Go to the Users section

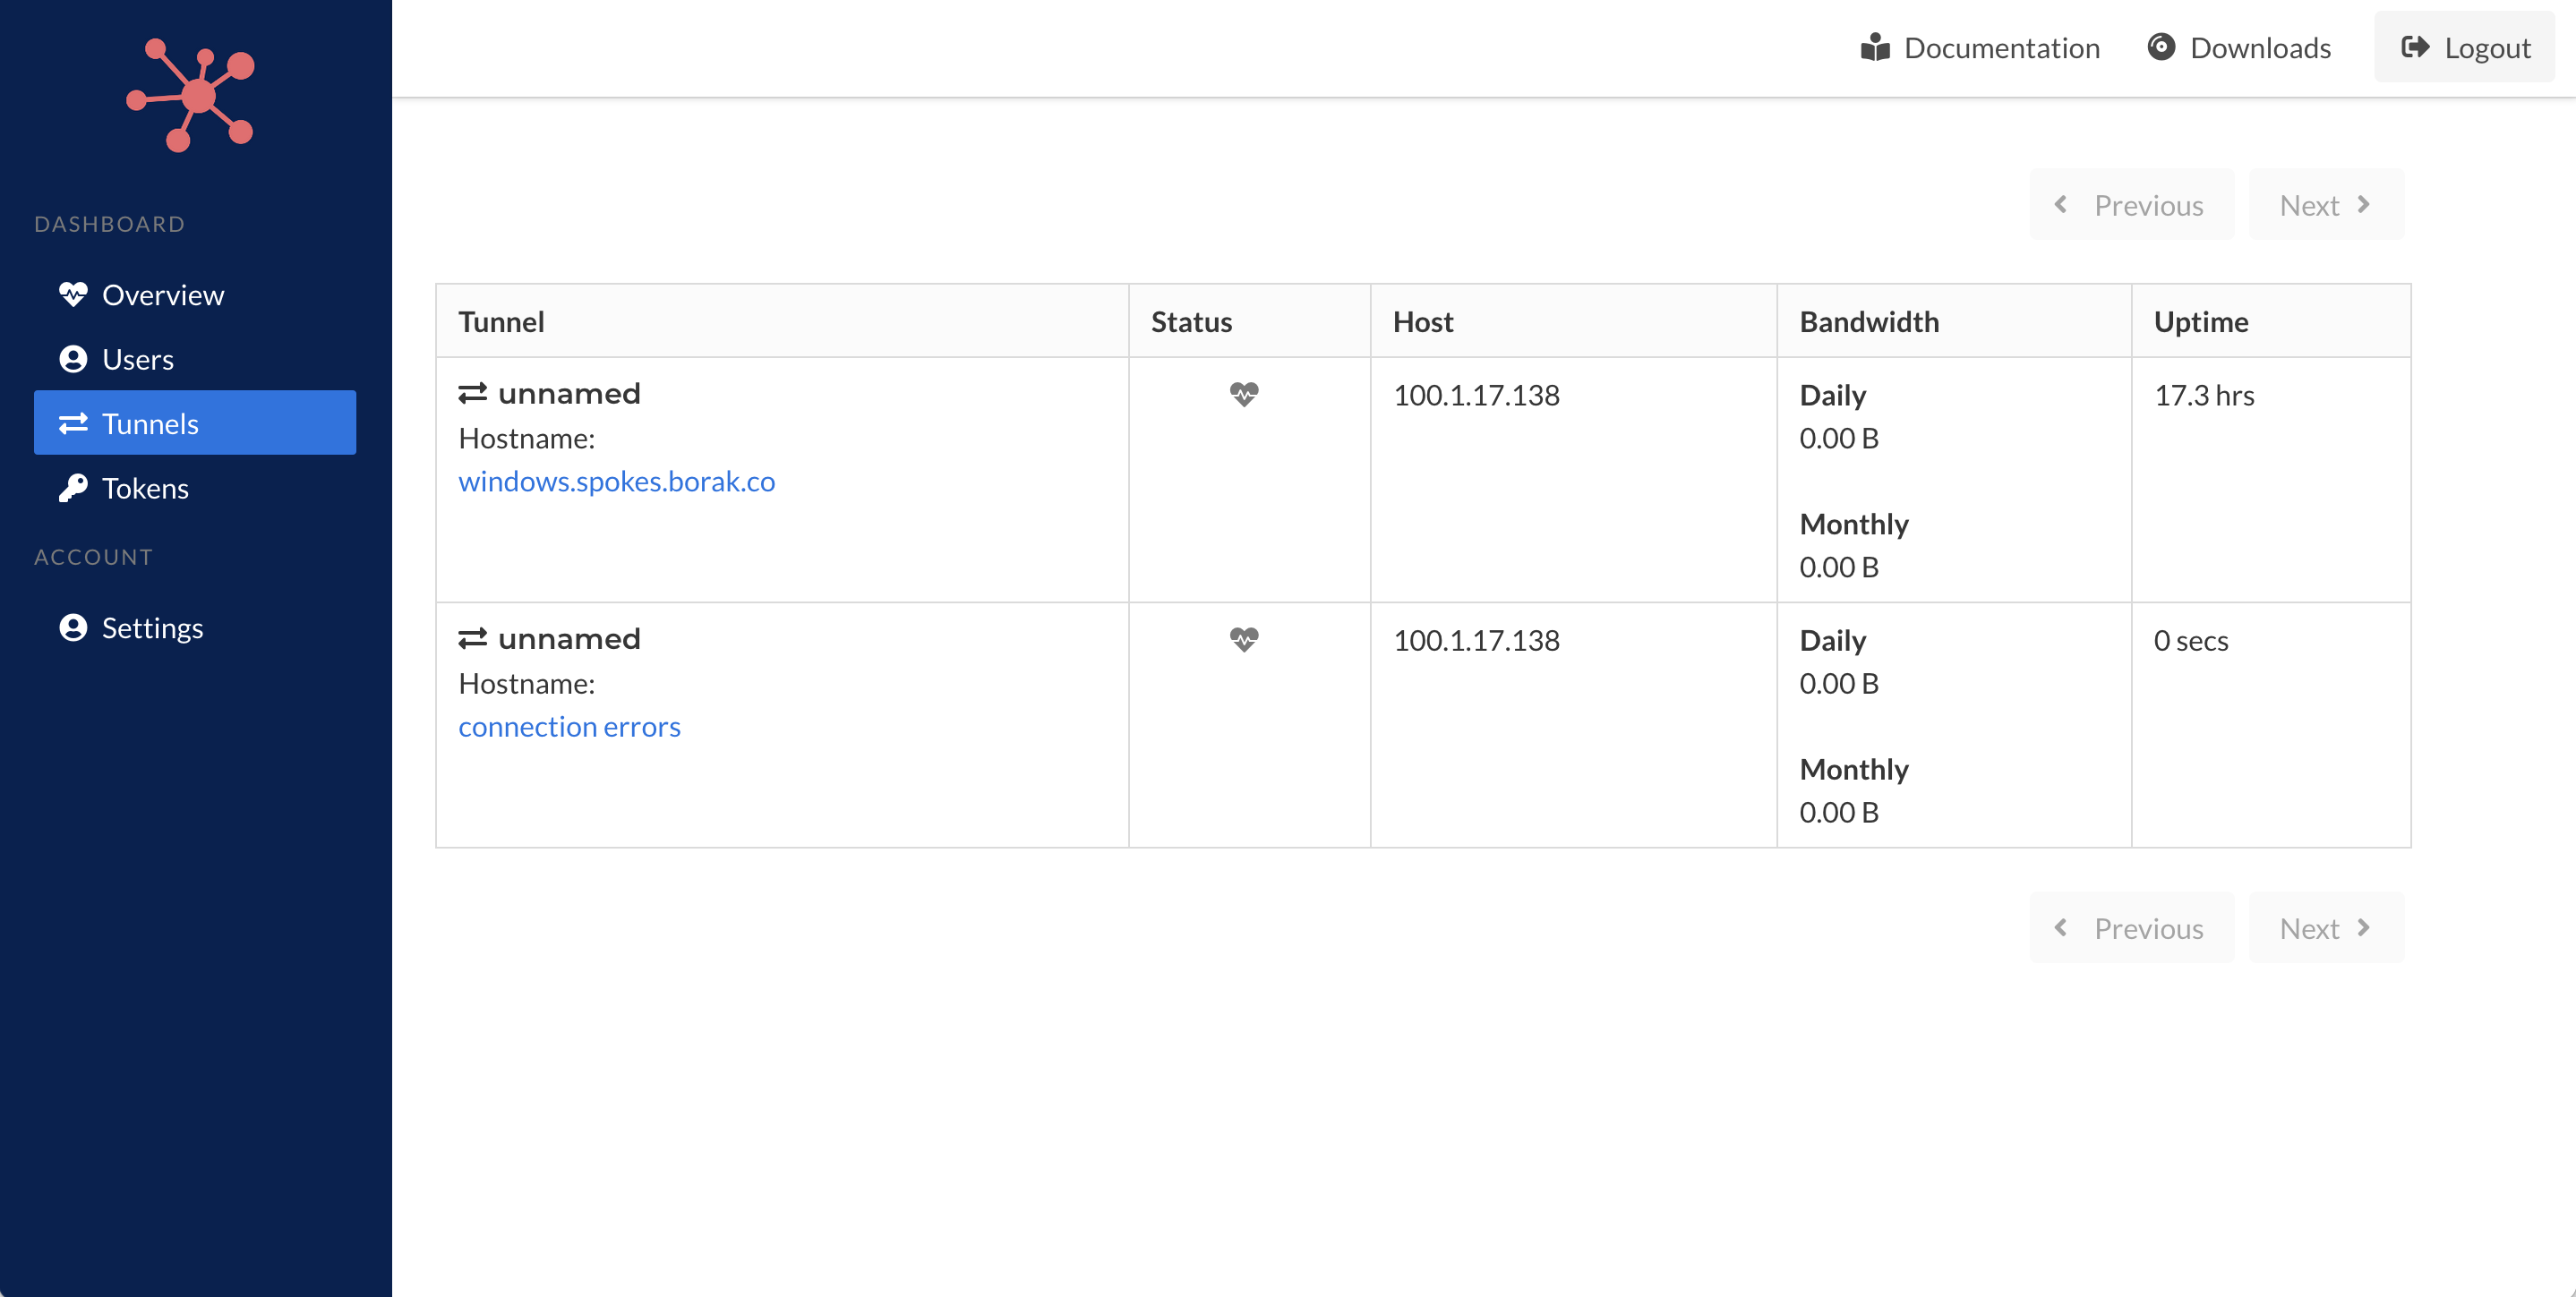point(195,359)
